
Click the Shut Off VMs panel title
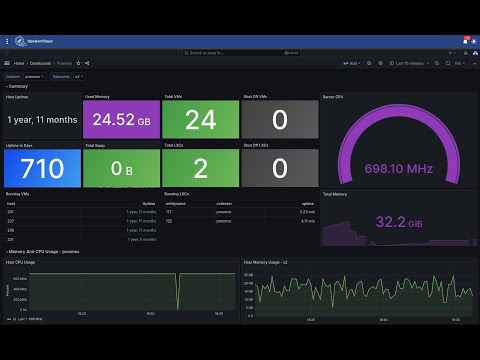tap(255, 97)
